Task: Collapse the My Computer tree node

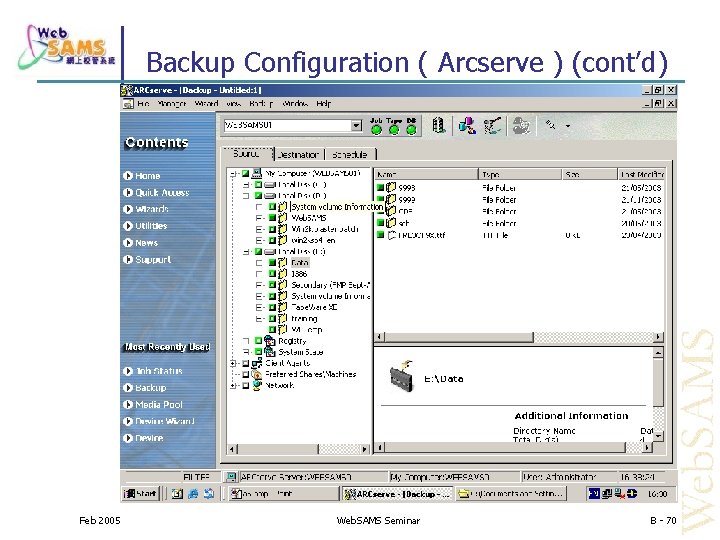Action: point(233,174)
